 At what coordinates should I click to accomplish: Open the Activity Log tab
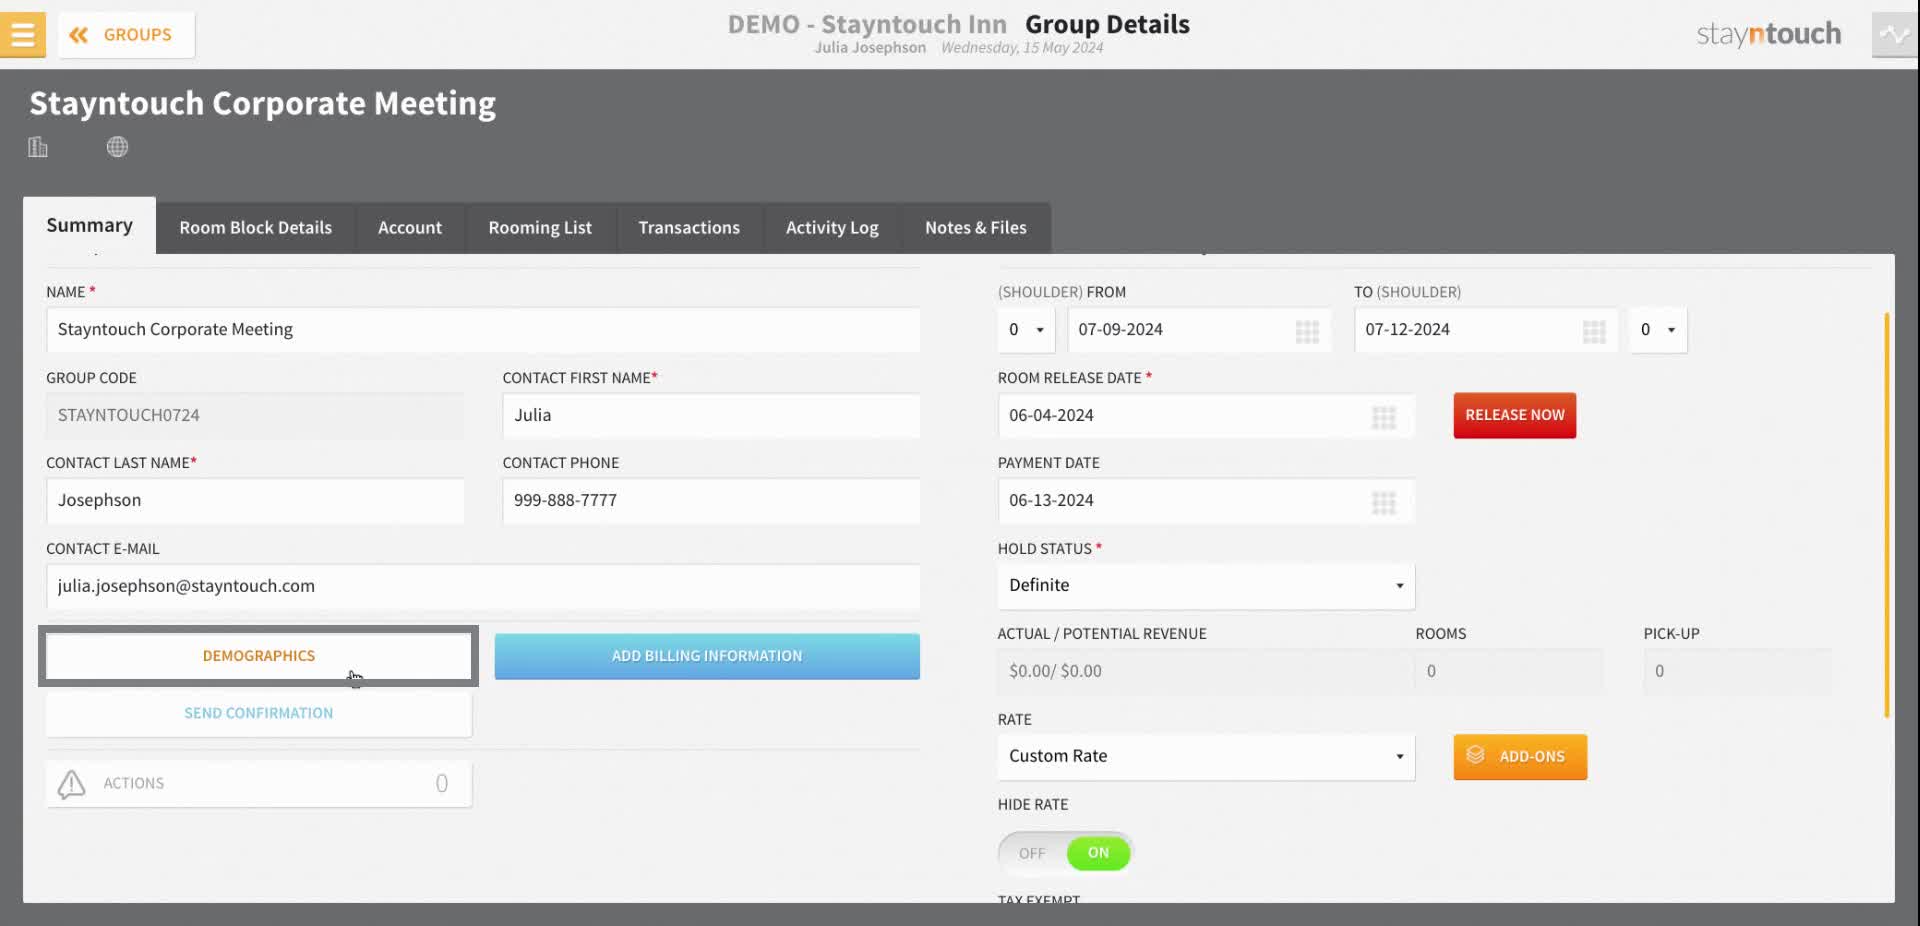pyautogui.click(x=832, y=228)
